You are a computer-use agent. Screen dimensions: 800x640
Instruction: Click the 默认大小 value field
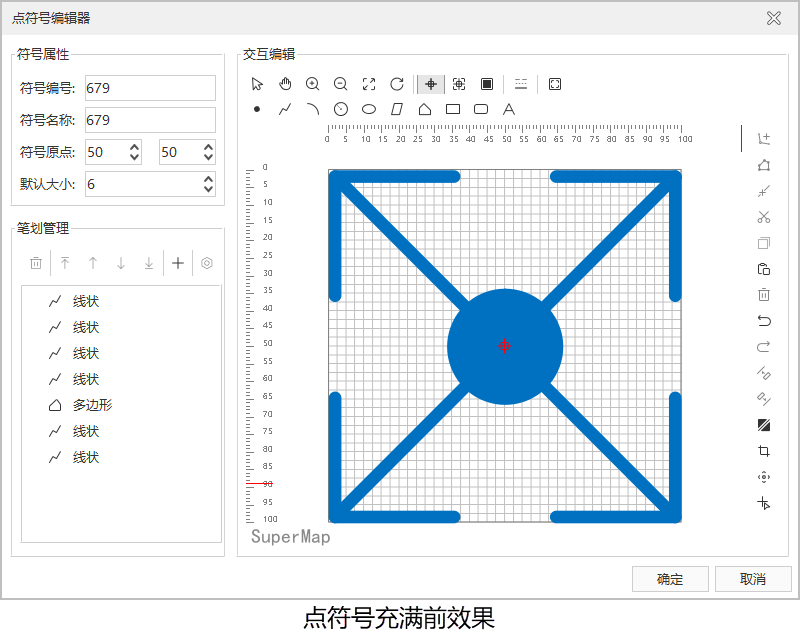coord(143,184)
